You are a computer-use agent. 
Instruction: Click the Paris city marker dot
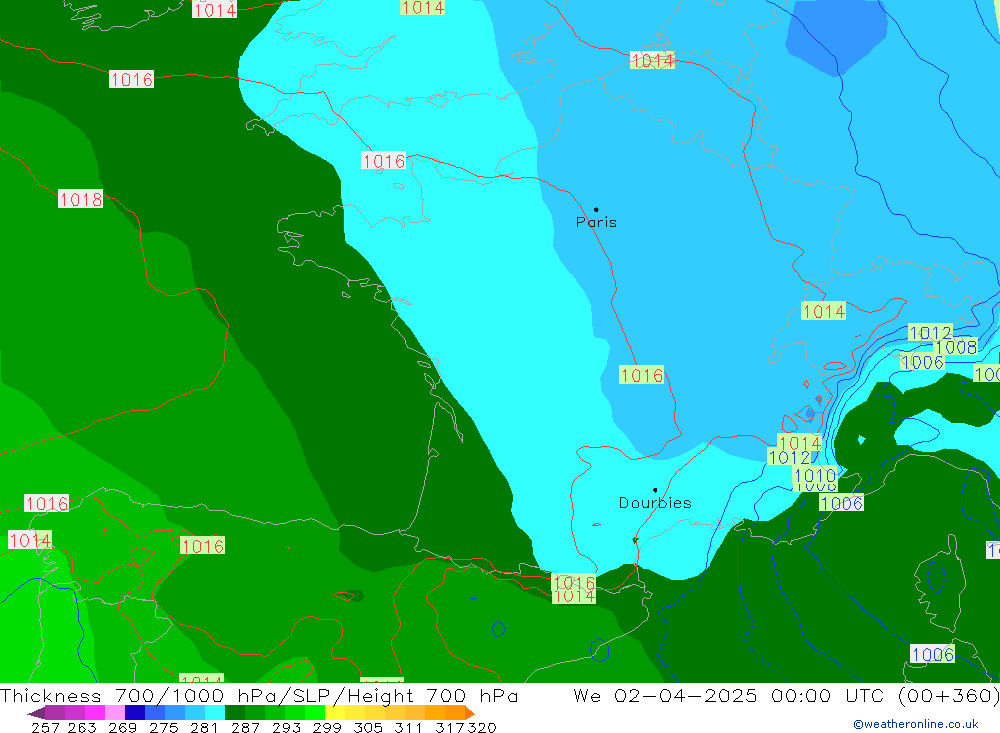(x=596, y=209)
